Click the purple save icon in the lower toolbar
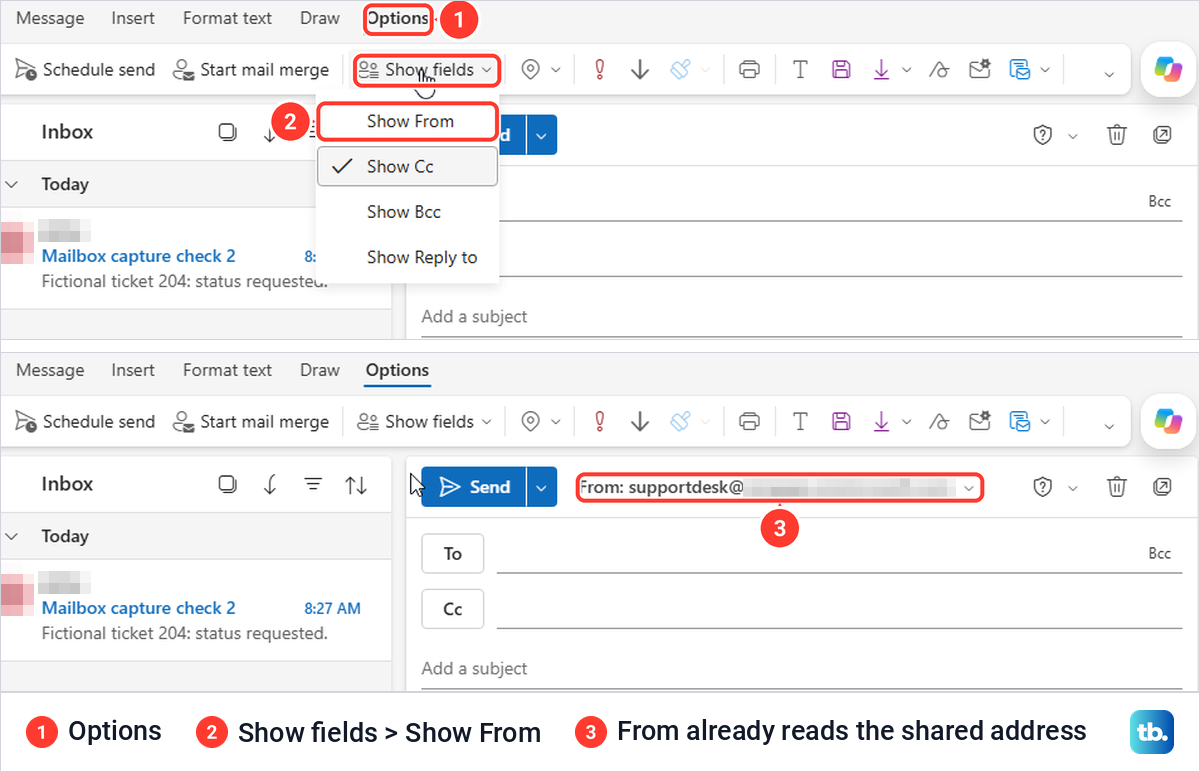The image size is (1200, 772). coord(841,421)
